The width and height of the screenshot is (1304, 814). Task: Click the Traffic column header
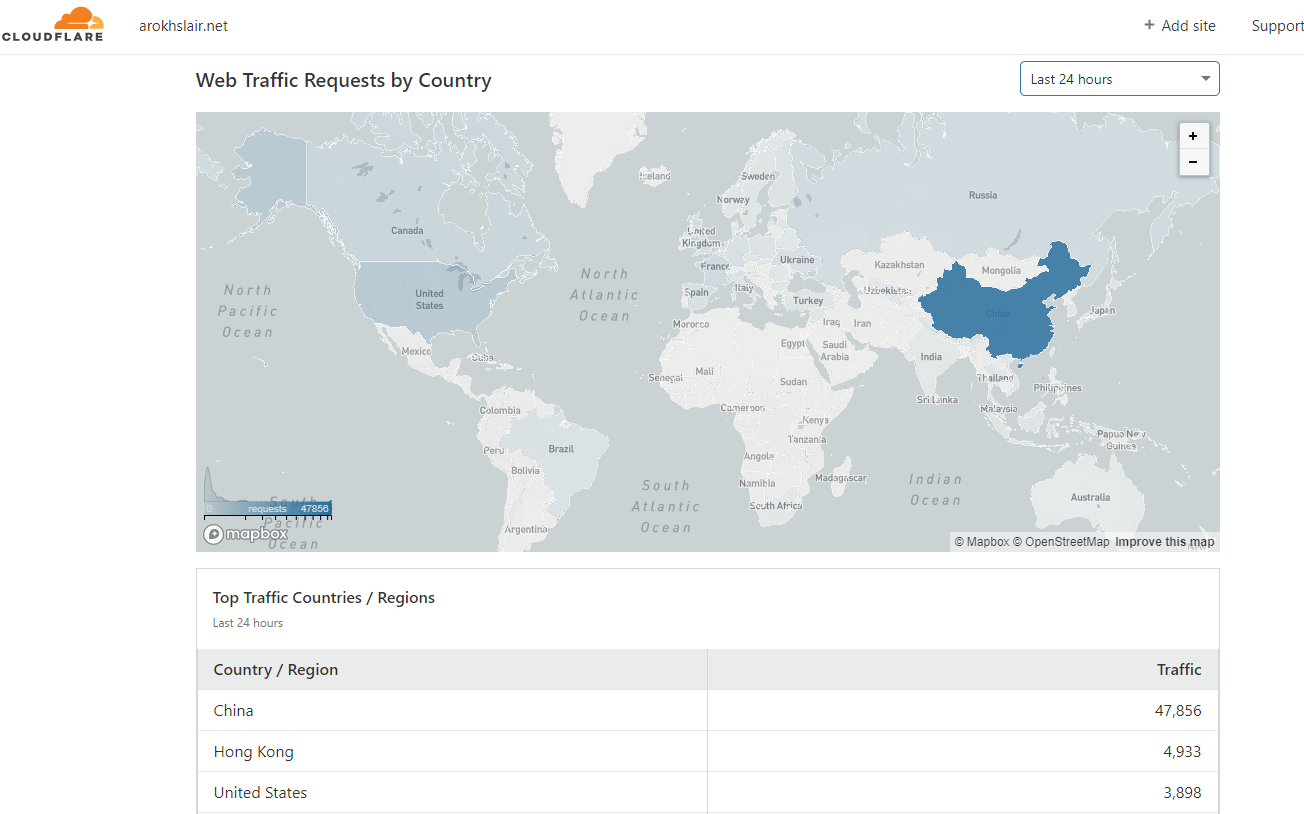click(x=1178, y=670)
